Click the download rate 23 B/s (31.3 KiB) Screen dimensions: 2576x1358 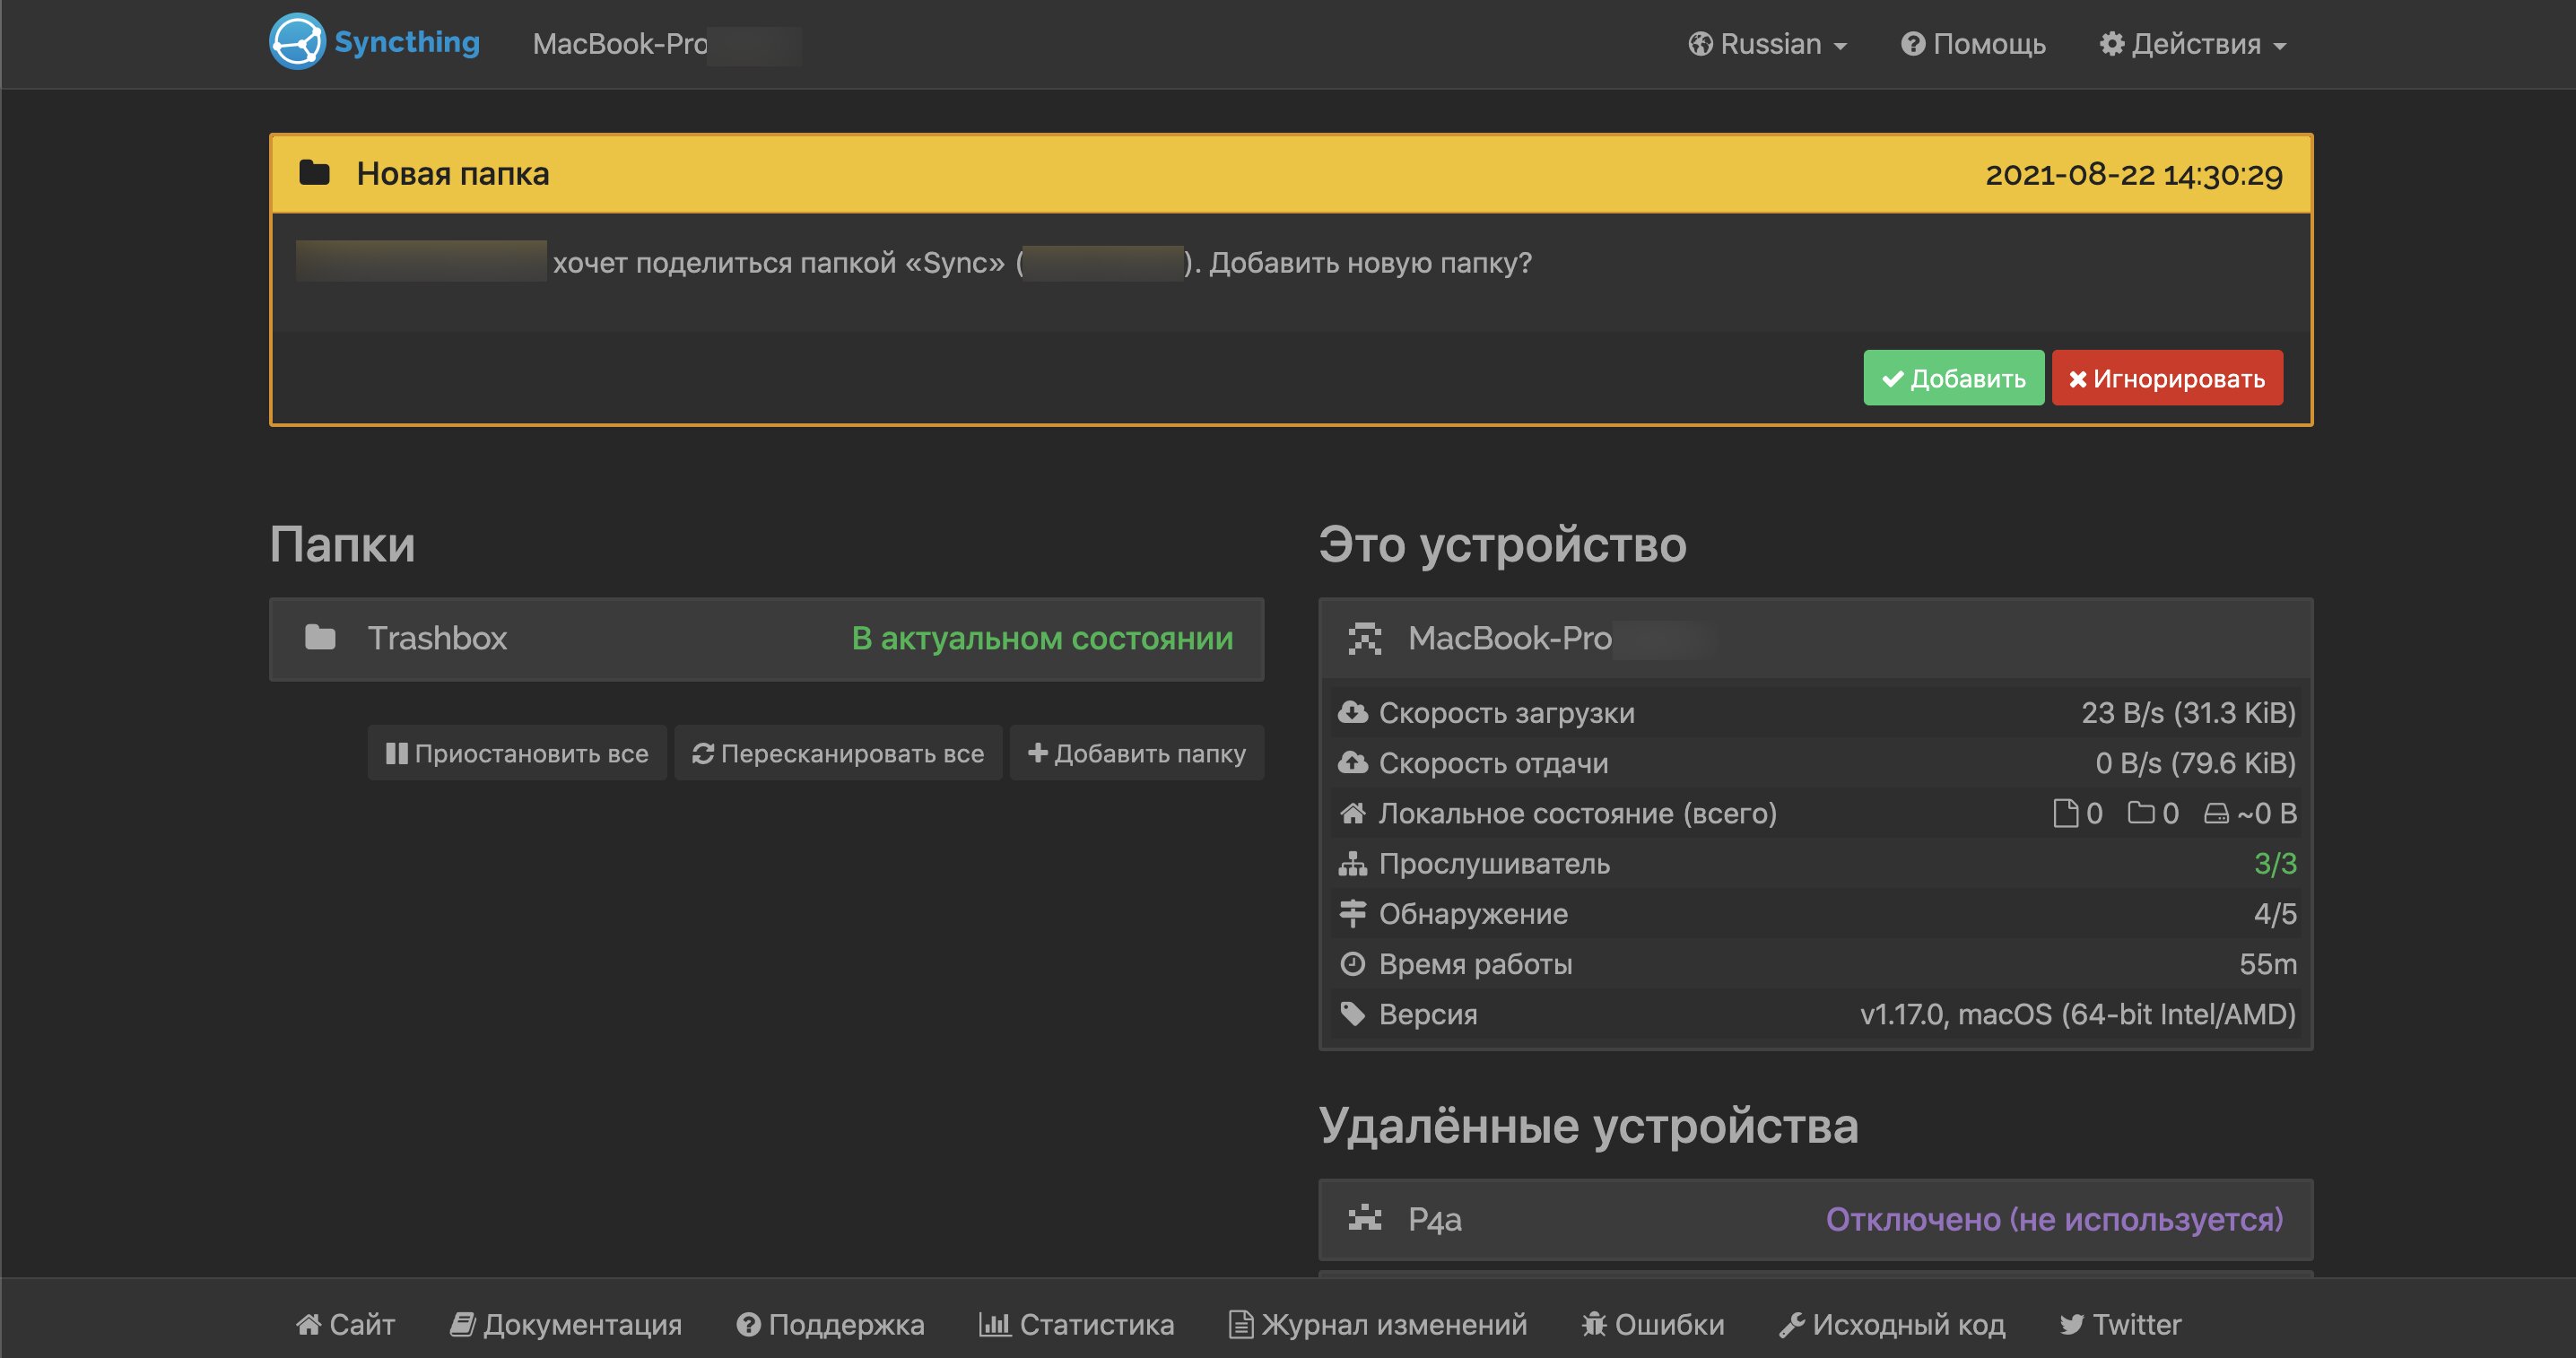2188,712
